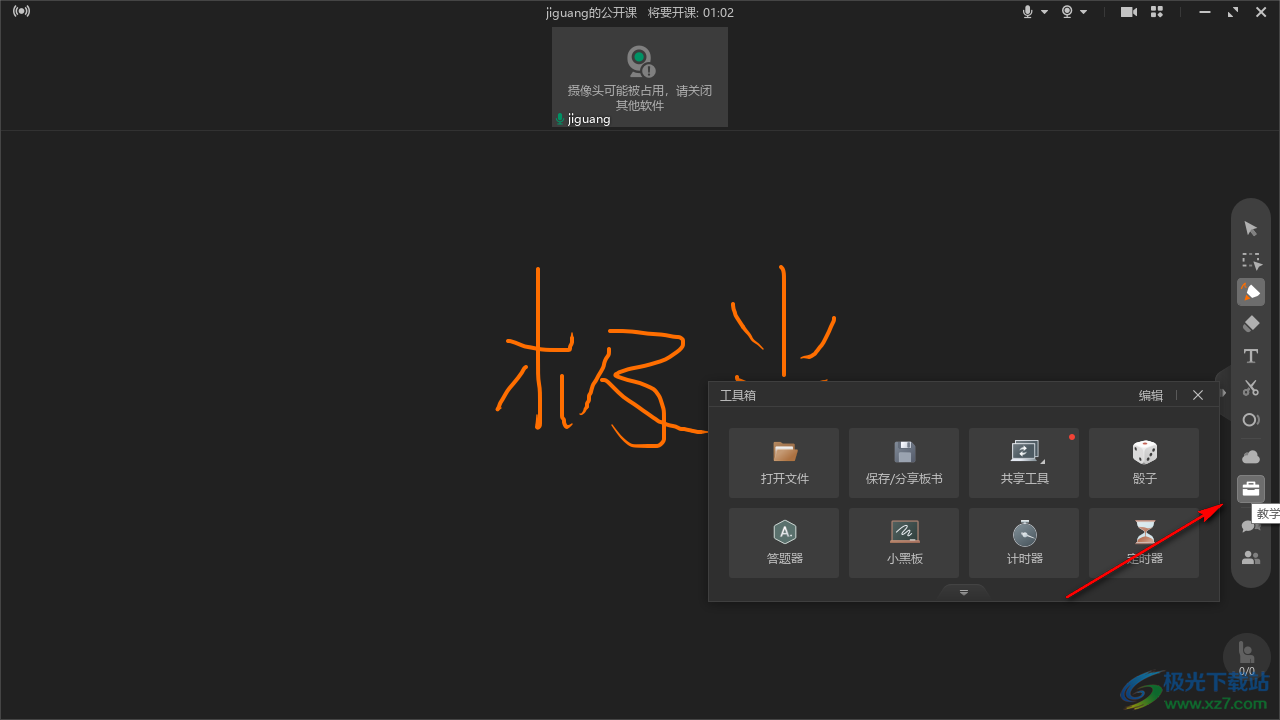Expand more tools at toolbox bottom
This screenshot has width=1280, height=720.
point(964,592)
